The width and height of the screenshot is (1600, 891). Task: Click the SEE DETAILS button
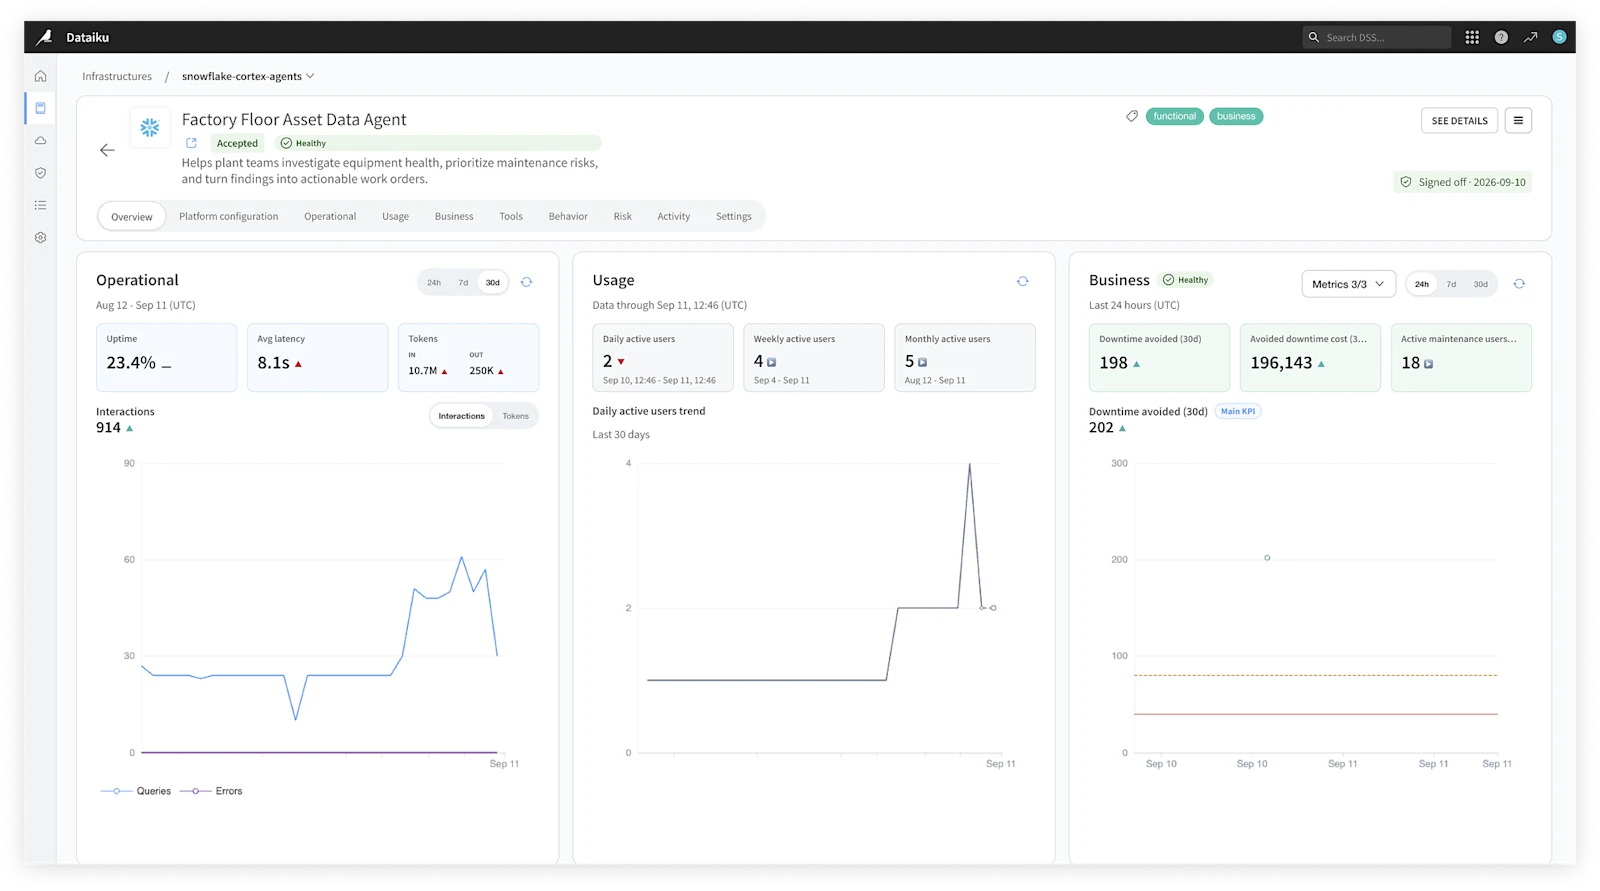1459,121
